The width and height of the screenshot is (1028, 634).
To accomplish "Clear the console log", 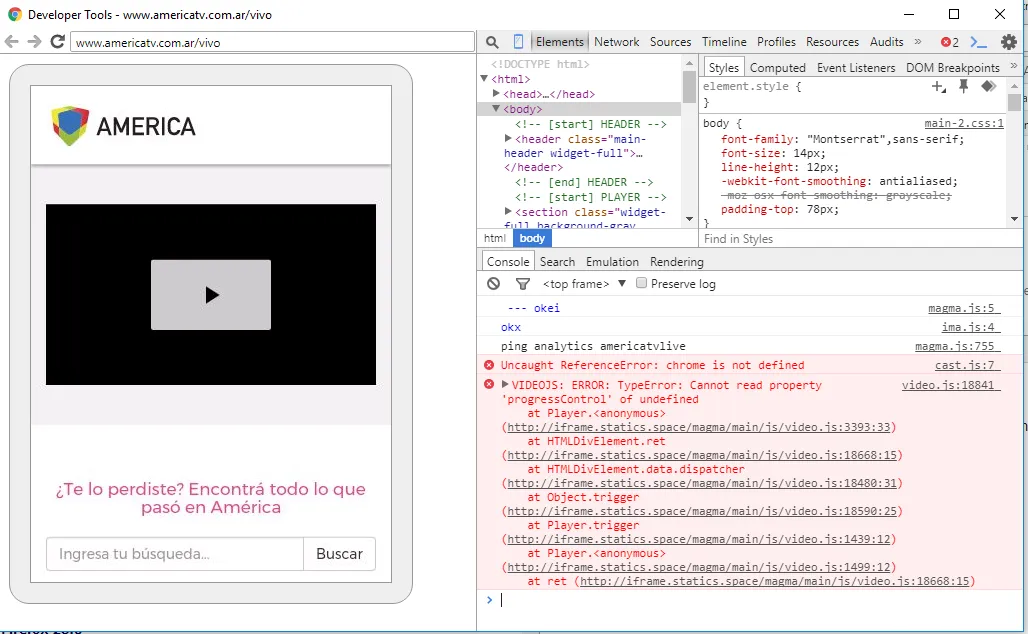I will 494,284.
